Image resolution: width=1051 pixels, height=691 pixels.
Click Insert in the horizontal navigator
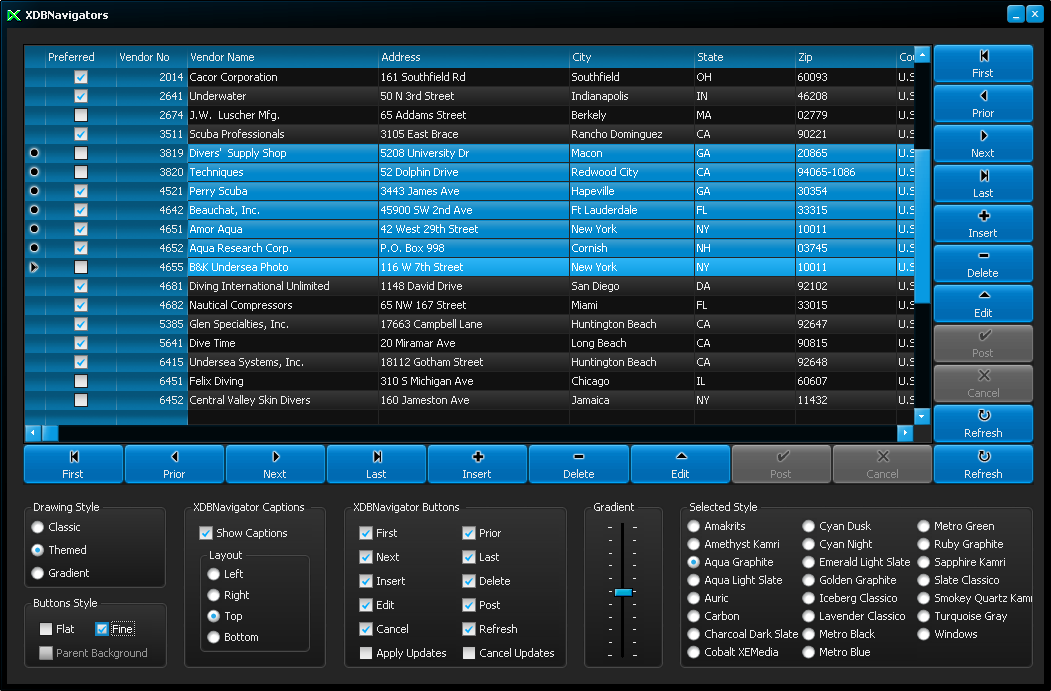click(477, 464)
